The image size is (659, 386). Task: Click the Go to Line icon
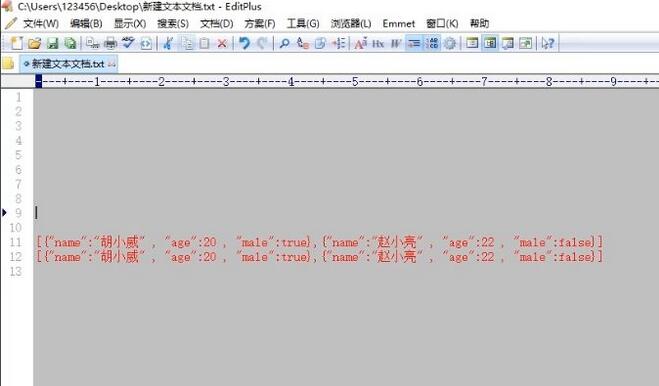[x=339, y=43]
